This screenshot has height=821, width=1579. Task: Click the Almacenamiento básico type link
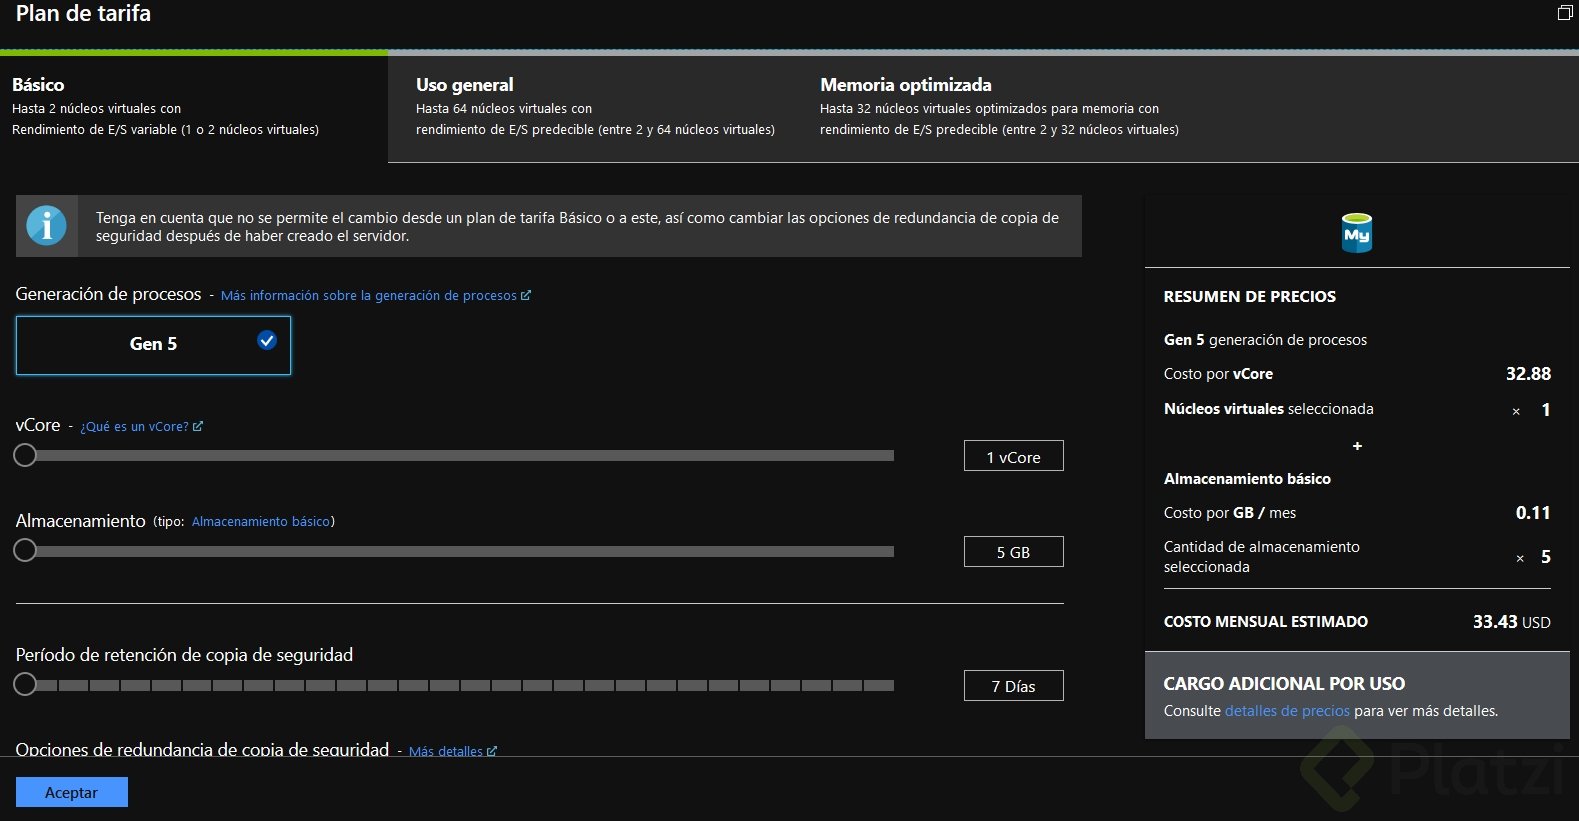pos(261,521)
